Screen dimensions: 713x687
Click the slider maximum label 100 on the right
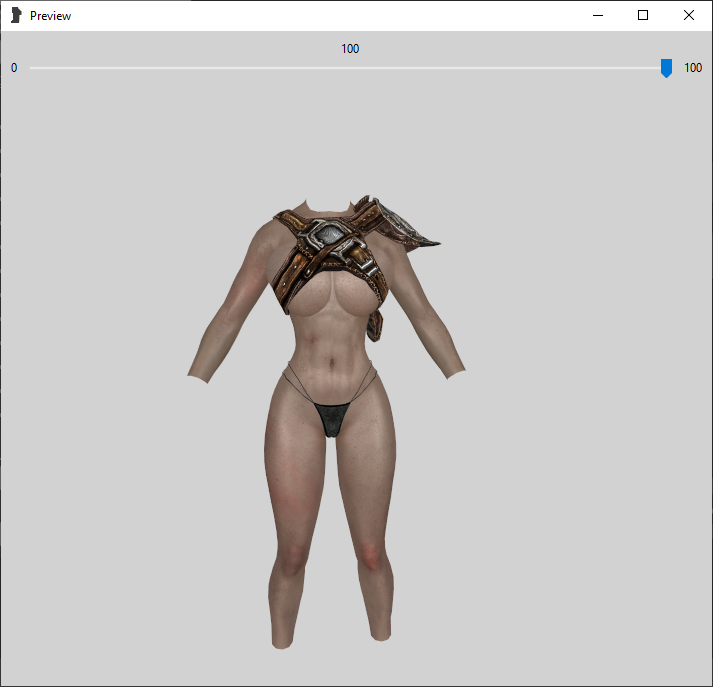pyautogui.click(x=693, y=68)
